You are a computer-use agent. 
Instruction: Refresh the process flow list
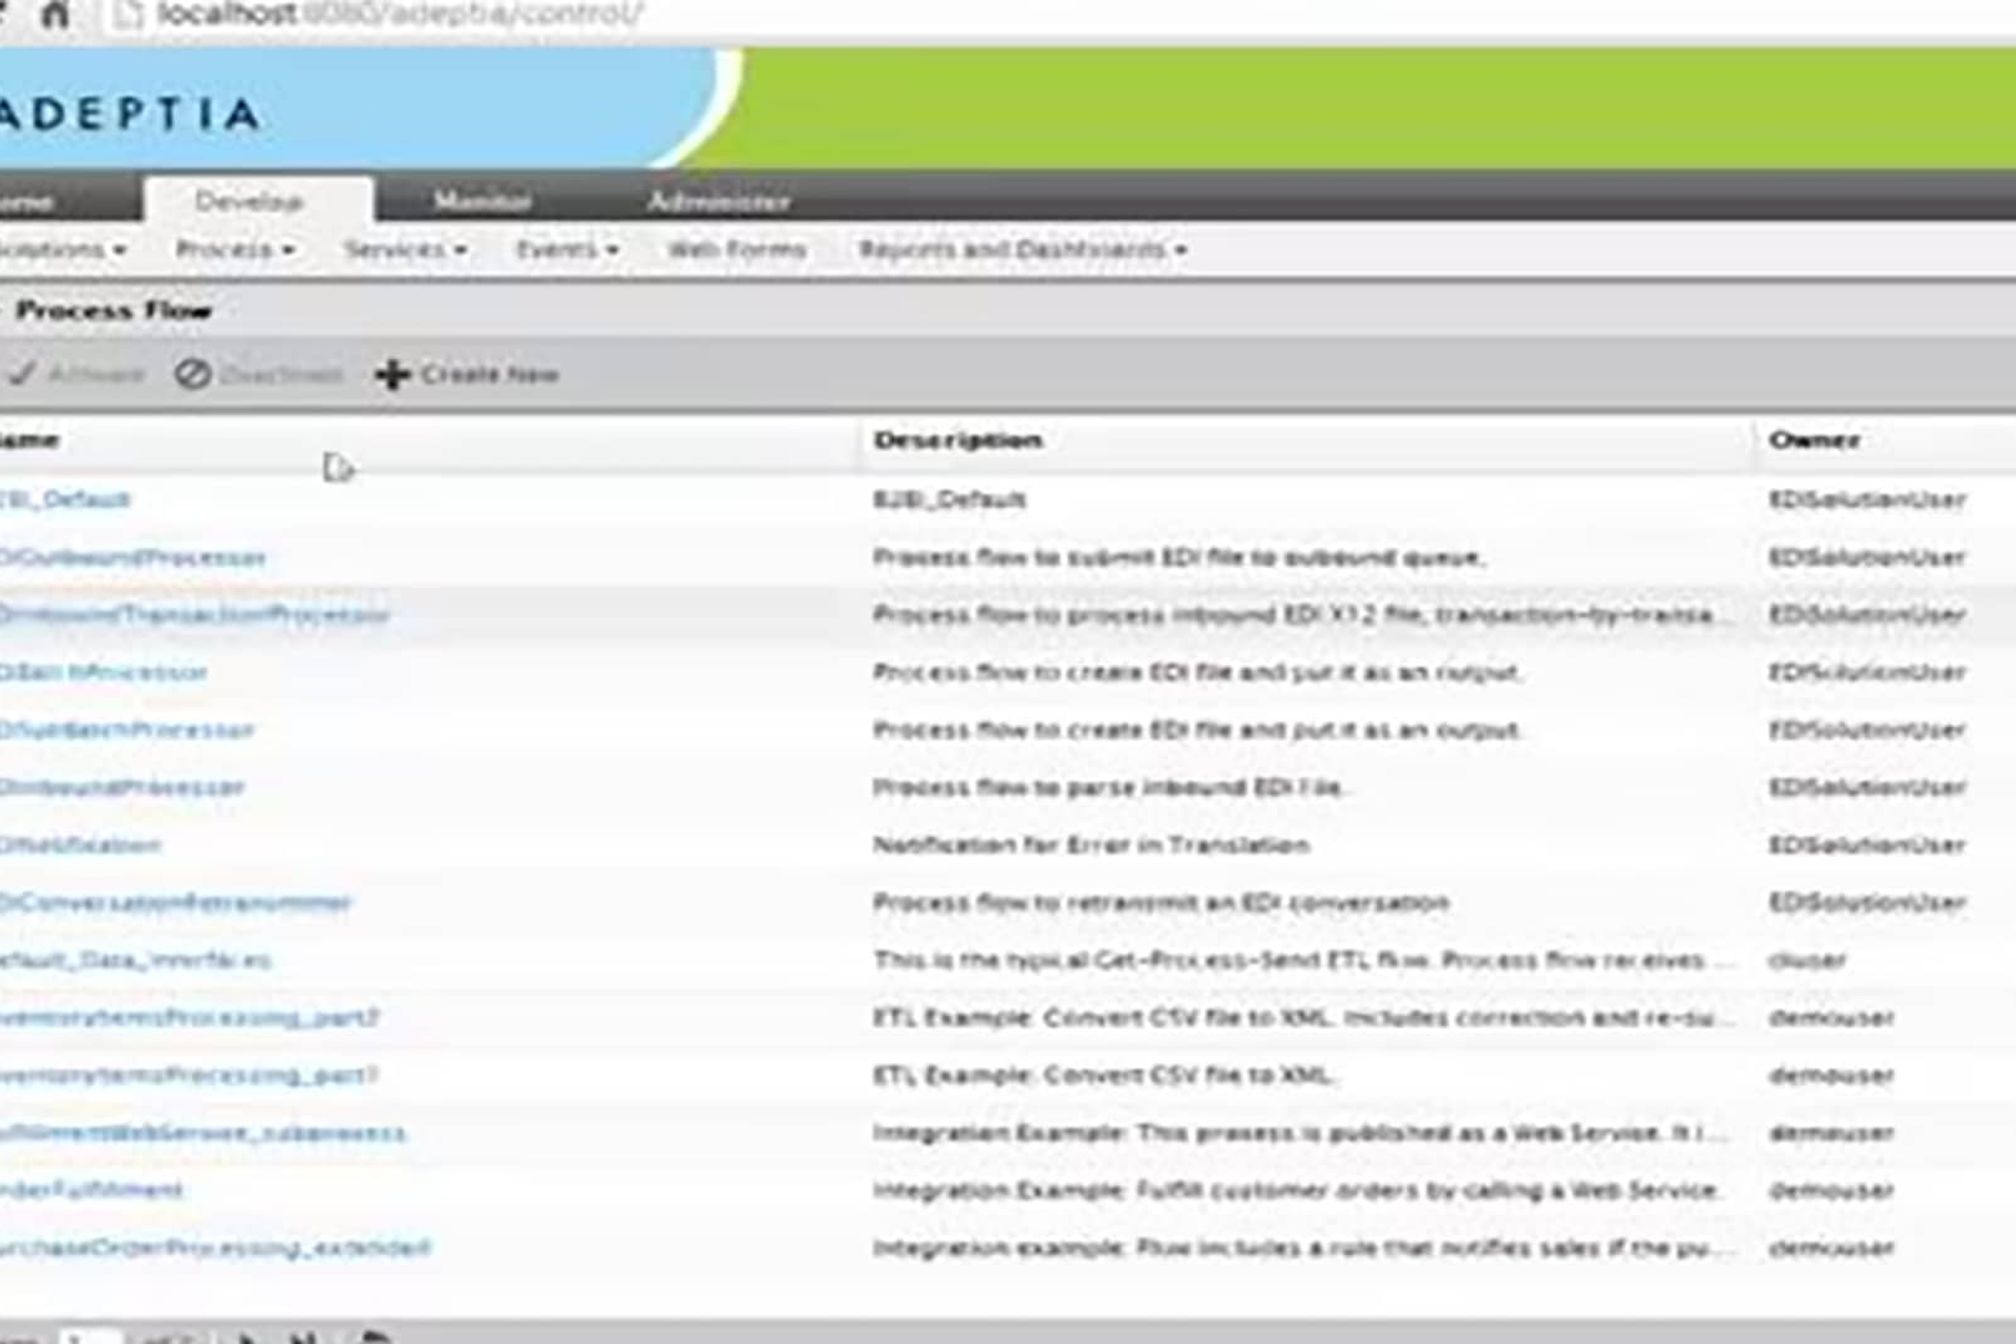tap(375, 1337)
